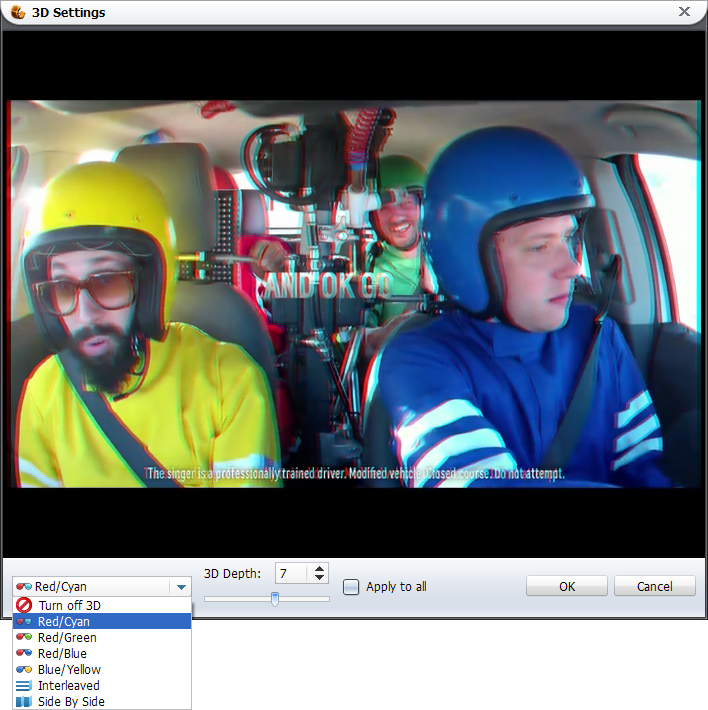Enable the Apply to all checkbox
Image resolution: width=708 pixels, height=710 pixels.
tap(351, 587)
